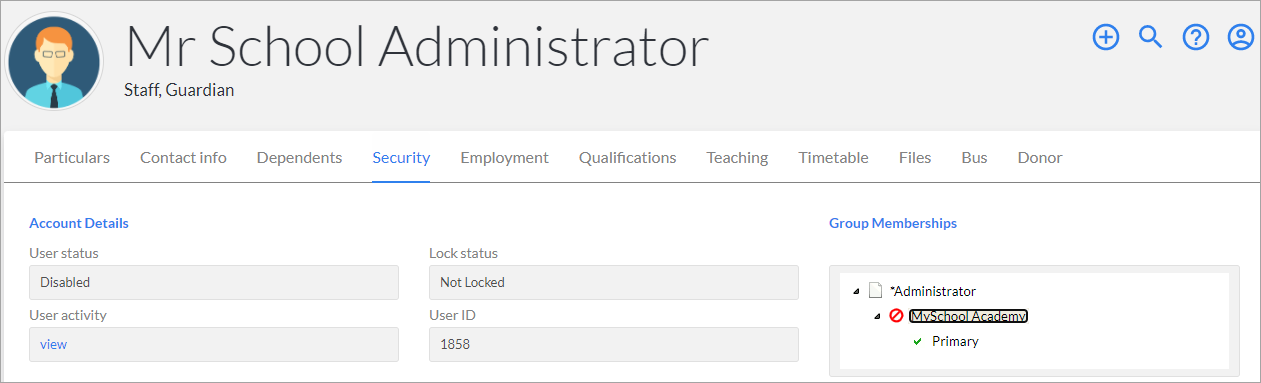
Task: Click the green checkmark next to Primary
Action: pyautogui.click(x=917, y=342)
